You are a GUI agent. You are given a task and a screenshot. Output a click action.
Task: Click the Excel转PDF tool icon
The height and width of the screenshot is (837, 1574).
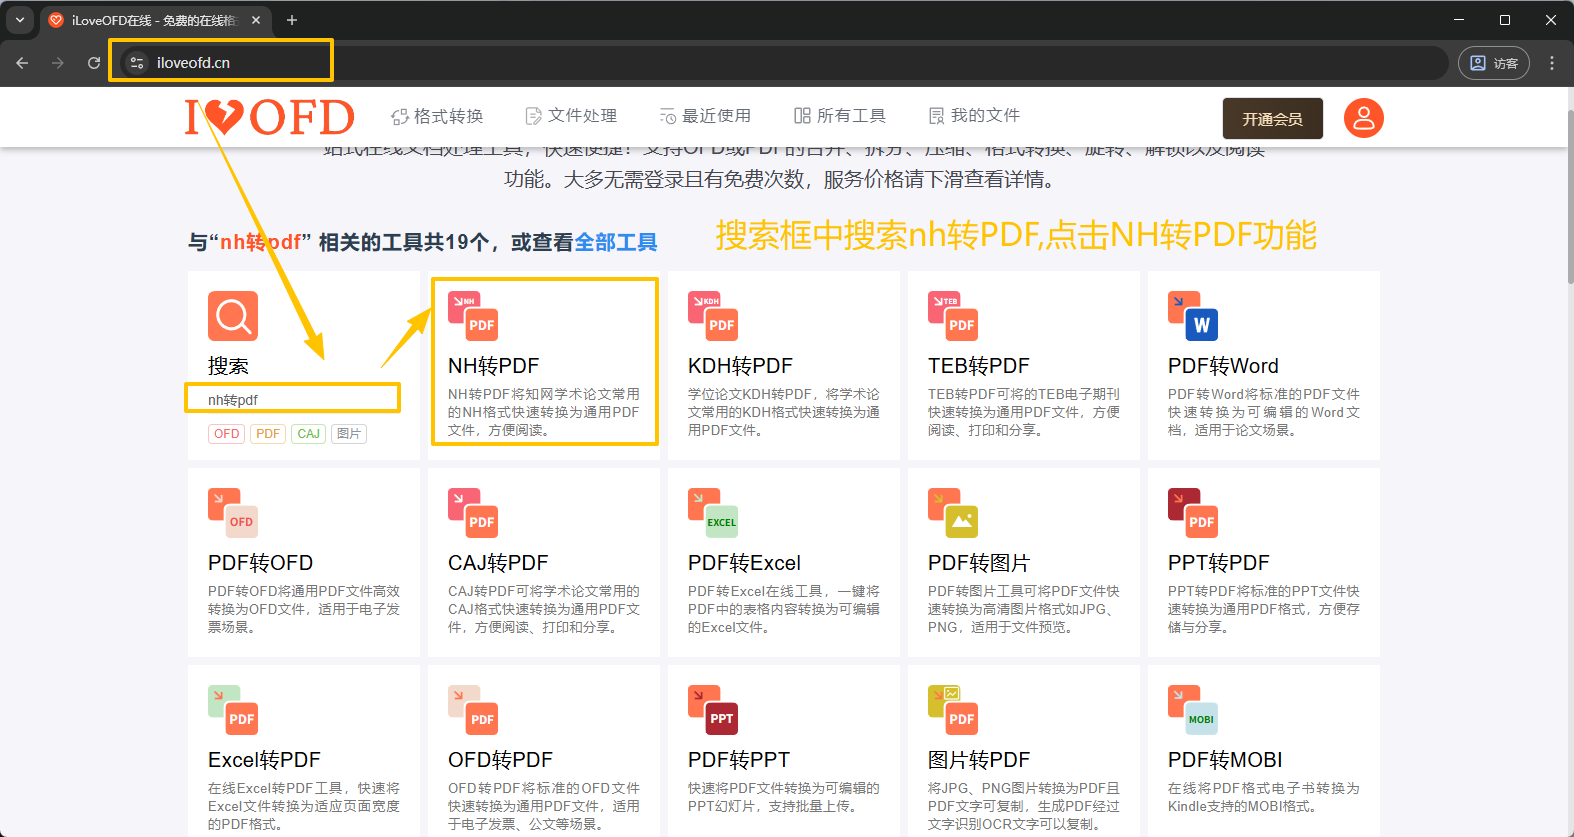pos(233,710)
